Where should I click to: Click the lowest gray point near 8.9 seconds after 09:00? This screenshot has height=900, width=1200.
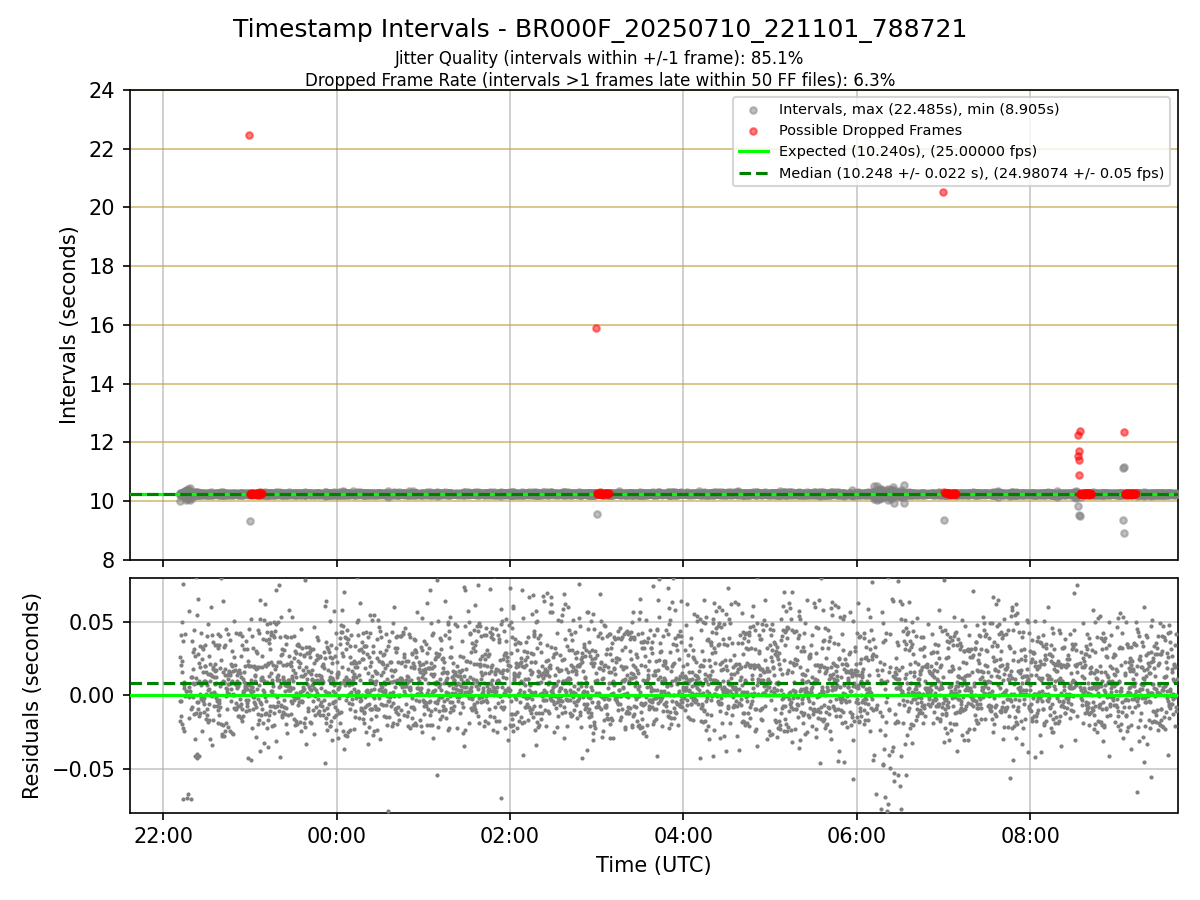coord(1124,533)
